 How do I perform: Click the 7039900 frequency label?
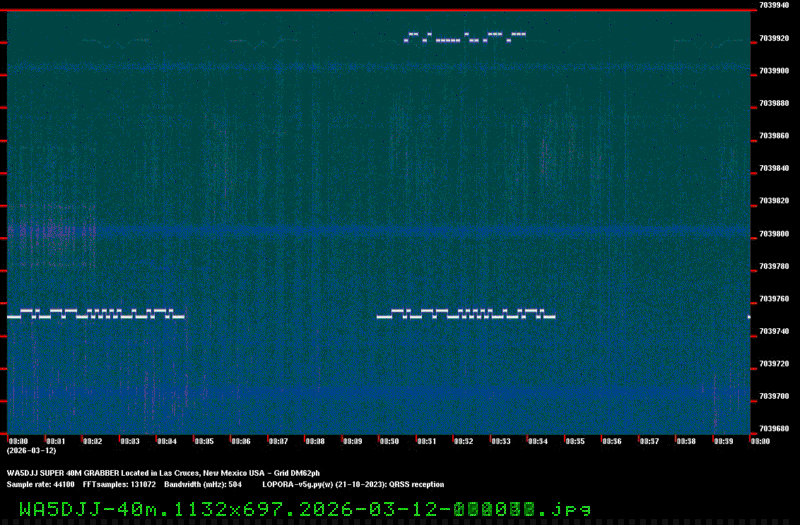coord(774,71)
